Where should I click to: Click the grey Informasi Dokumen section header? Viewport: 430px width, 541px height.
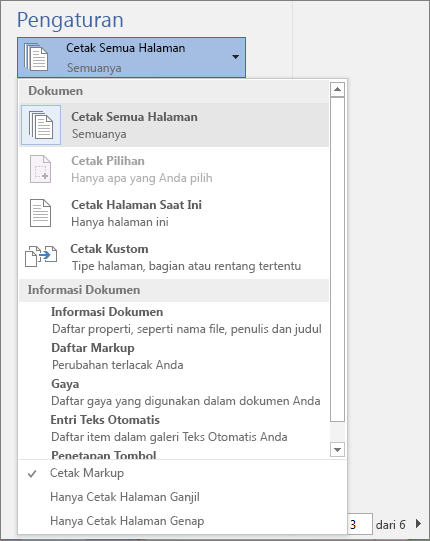pos(174,290)
